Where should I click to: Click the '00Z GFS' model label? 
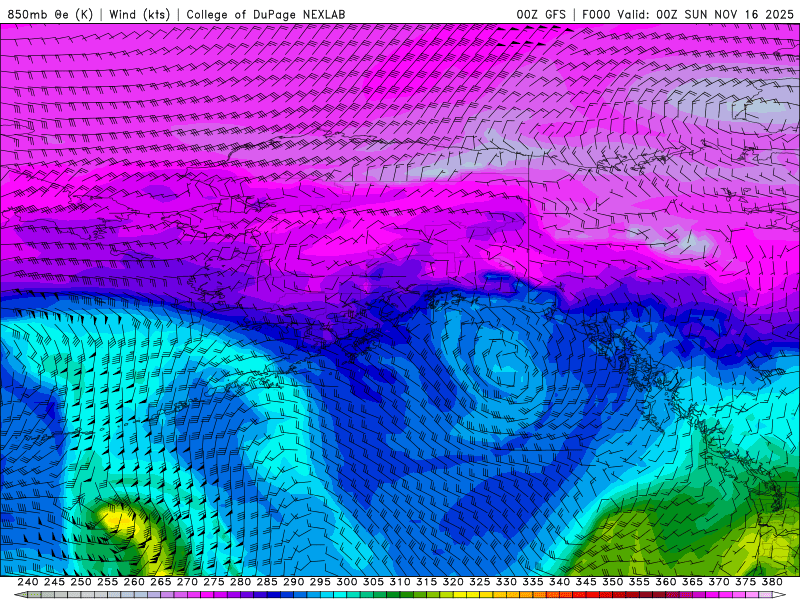(541, 14)
